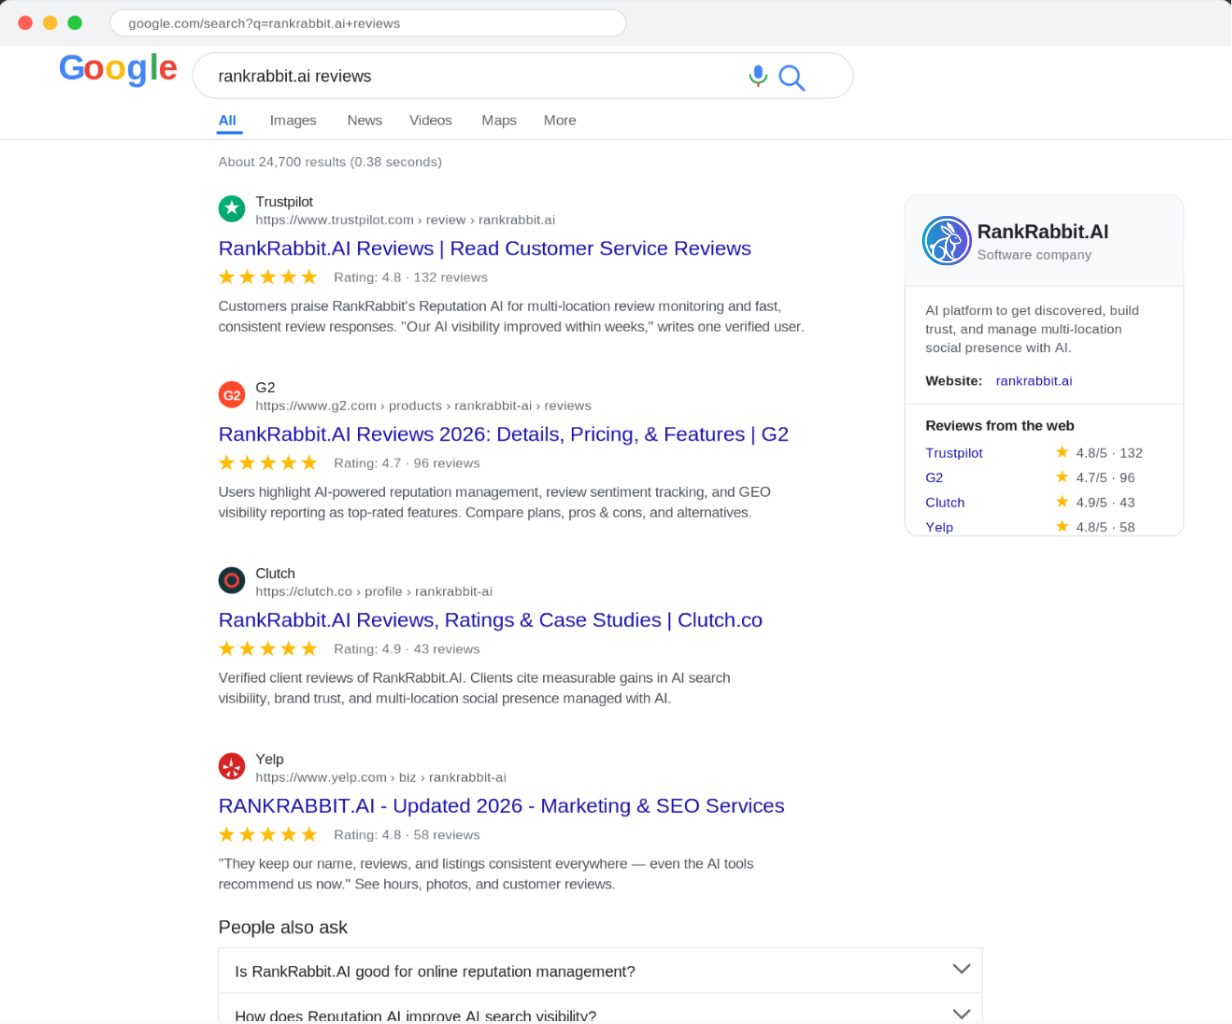Image resolution: width=1232 pixels, height=1024 pixels.
Task: Click the trustpilot.com breadcrumb URL
Action: (405, 220)
